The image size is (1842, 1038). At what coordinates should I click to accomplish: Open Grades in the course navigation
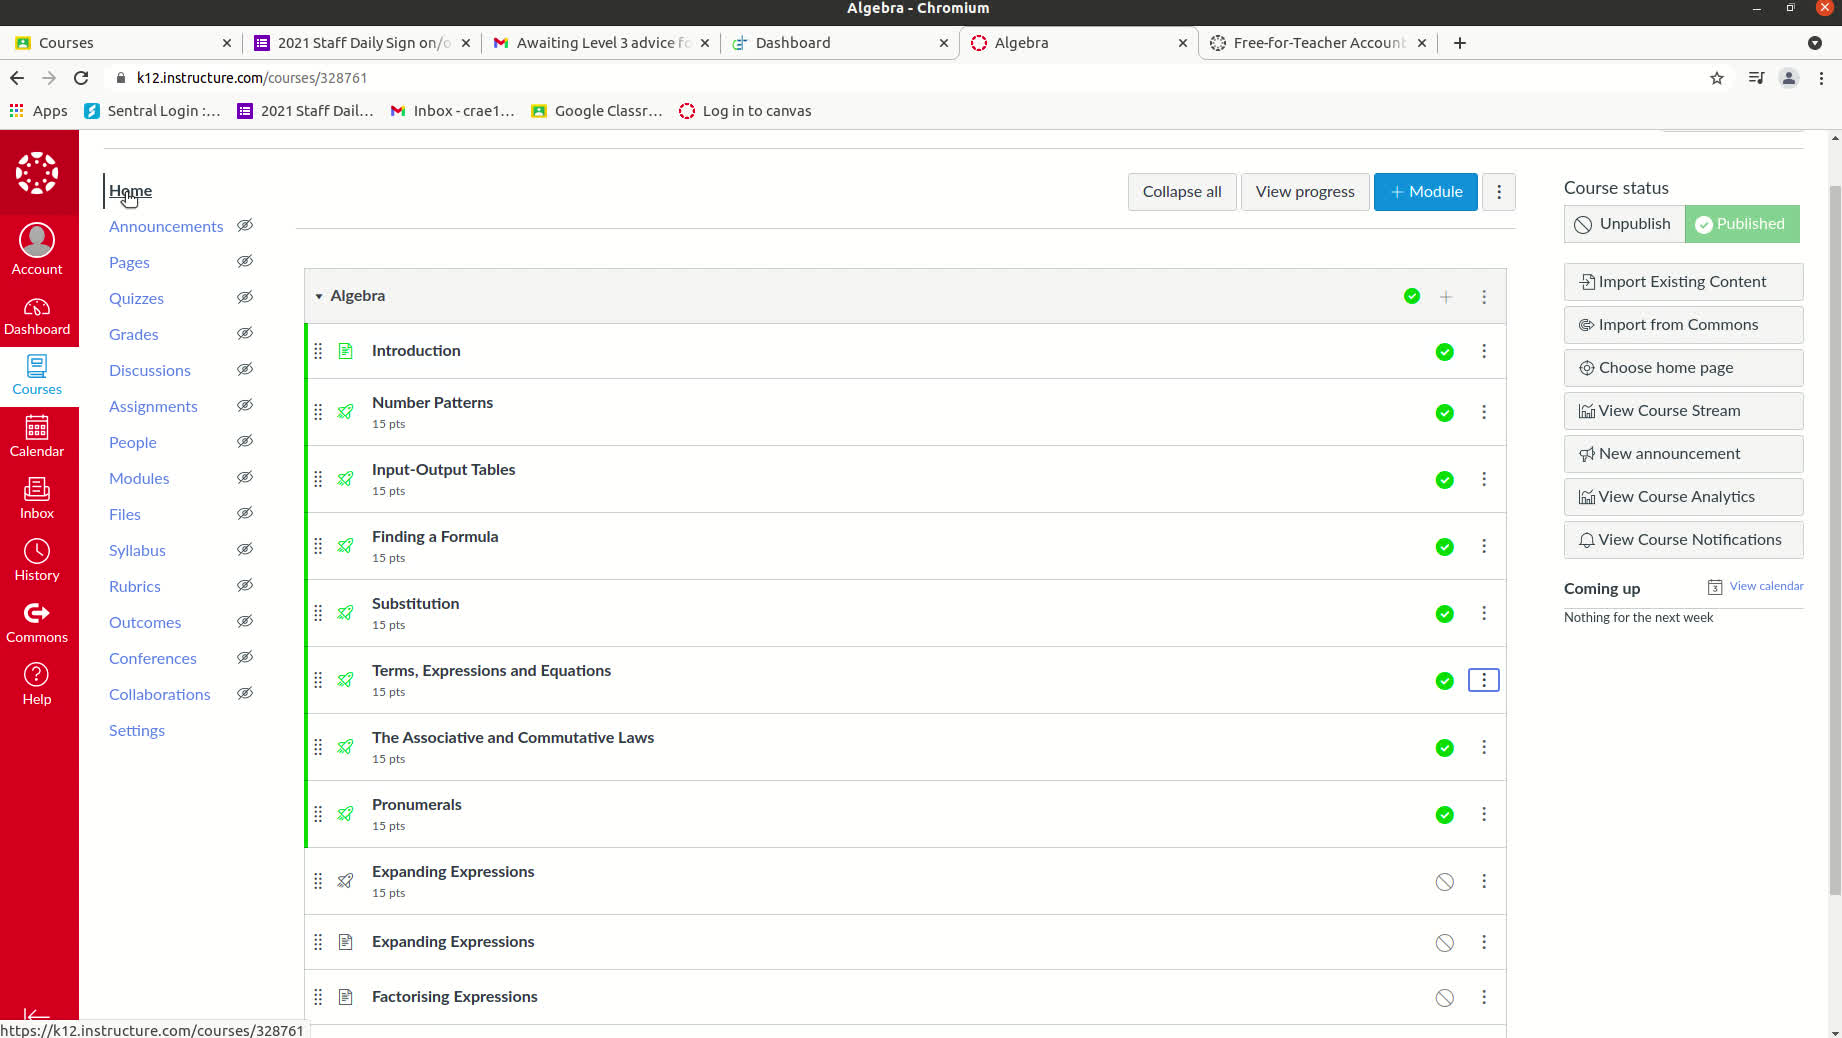pyautogui.click(x=134, y=334)
